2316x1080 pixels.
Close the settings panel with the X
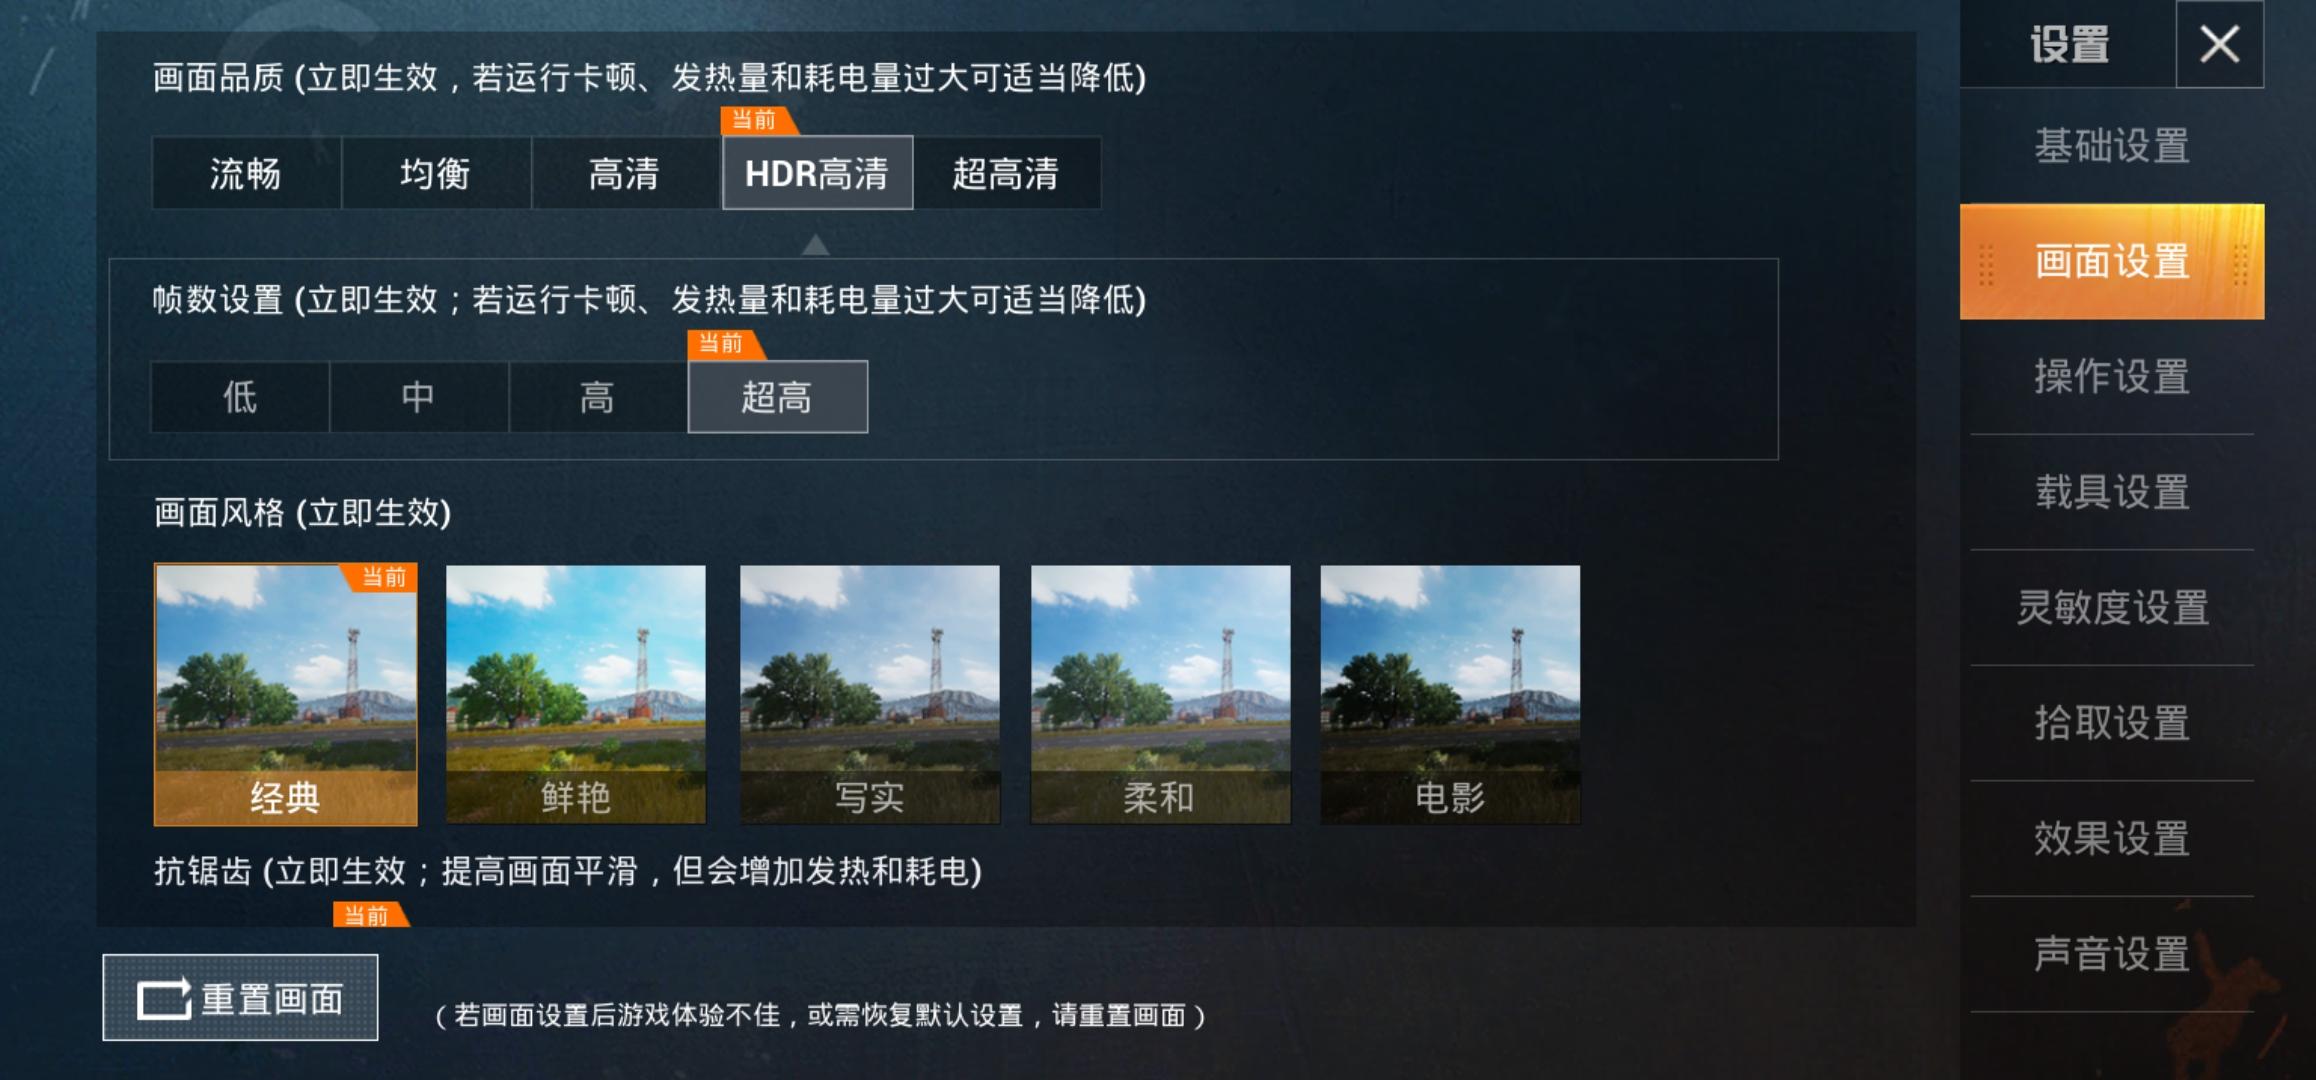[2219, 44]
